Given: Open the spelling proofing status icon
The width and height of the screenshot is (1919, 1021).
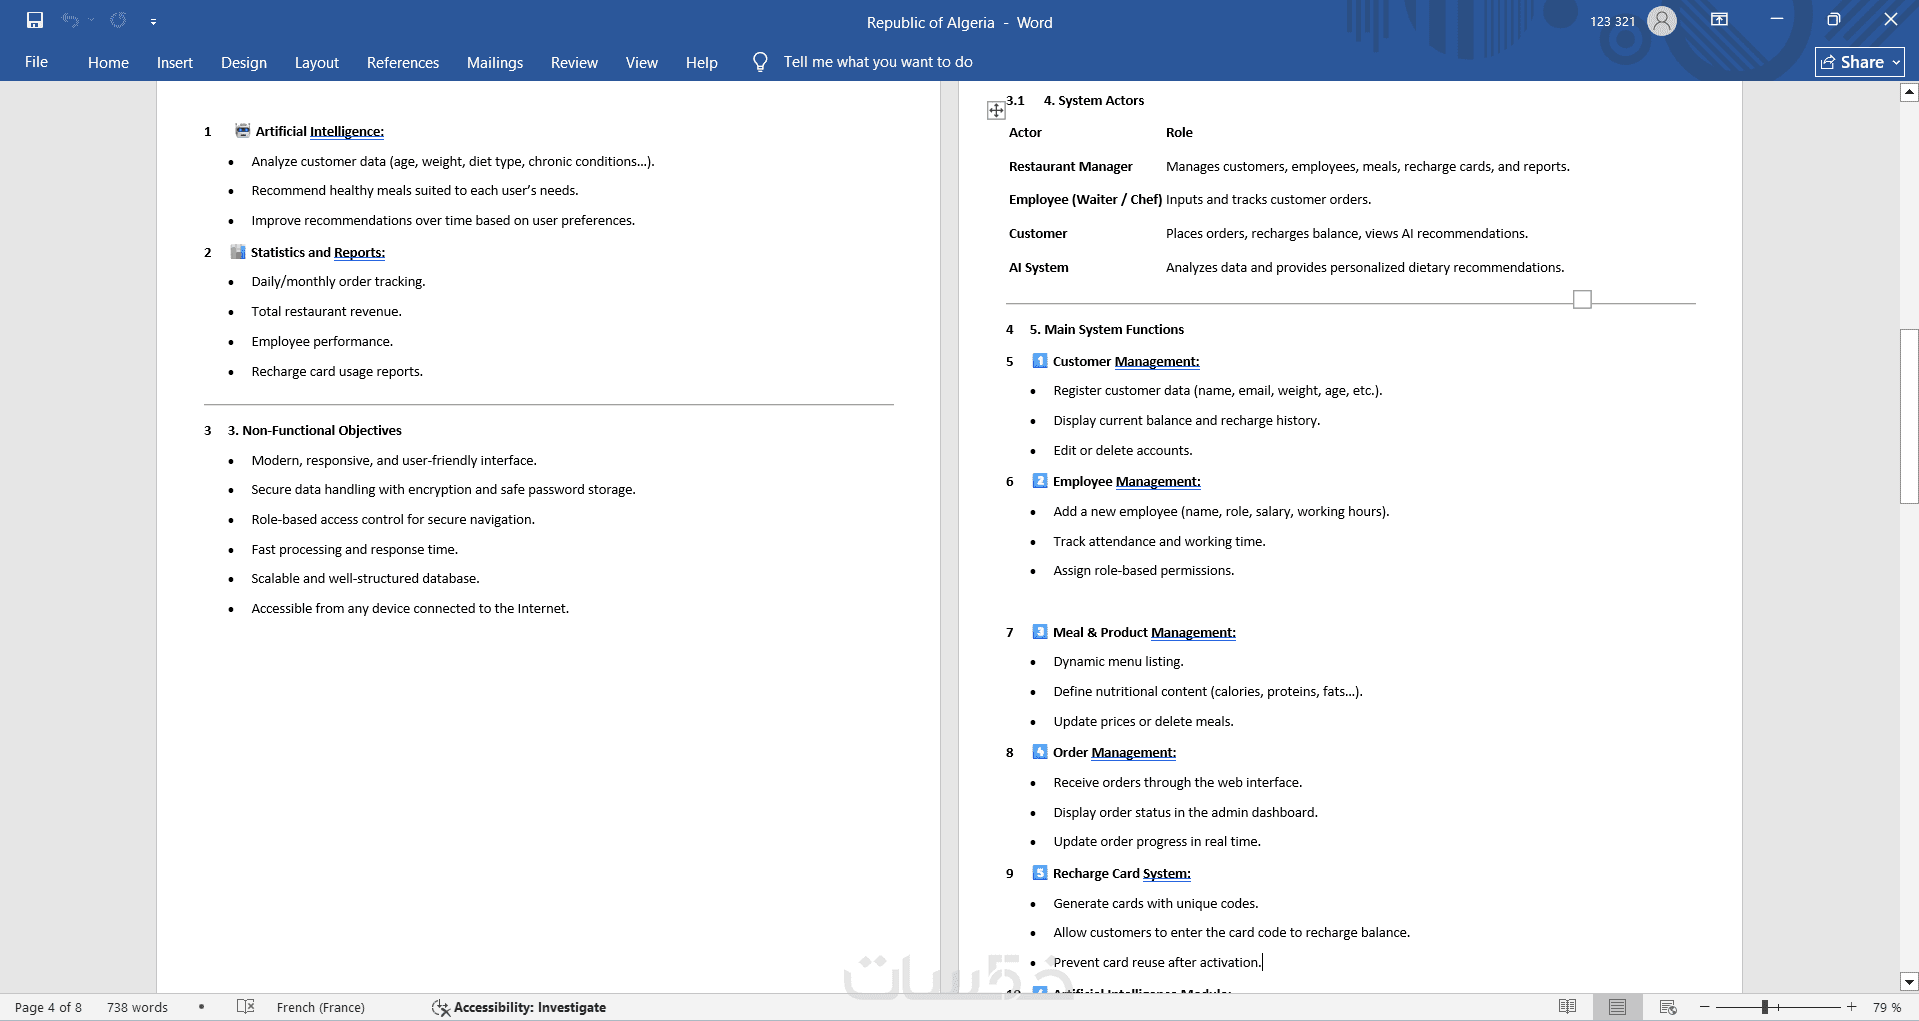Looking at the screenshot, I should pyautogui.click(x=246, y=1007).
